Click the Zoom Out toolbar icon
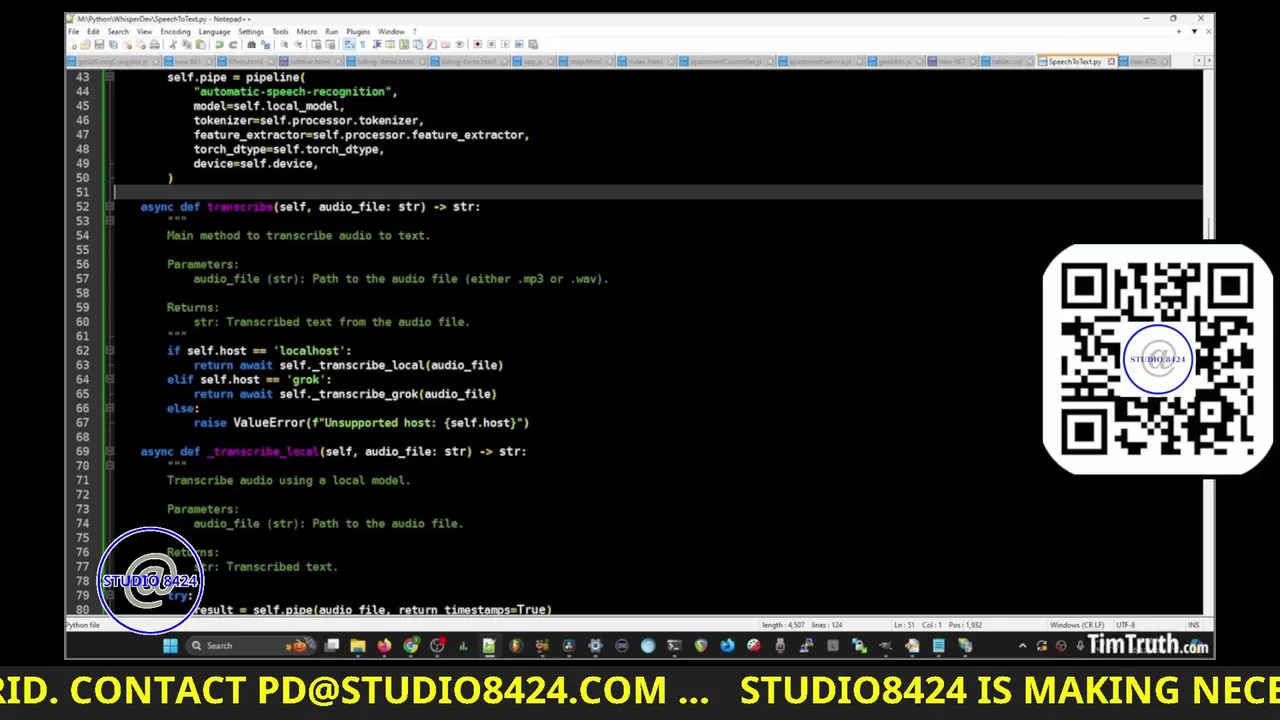Screen dimensions: 1280x720 (x=298, y=44)
